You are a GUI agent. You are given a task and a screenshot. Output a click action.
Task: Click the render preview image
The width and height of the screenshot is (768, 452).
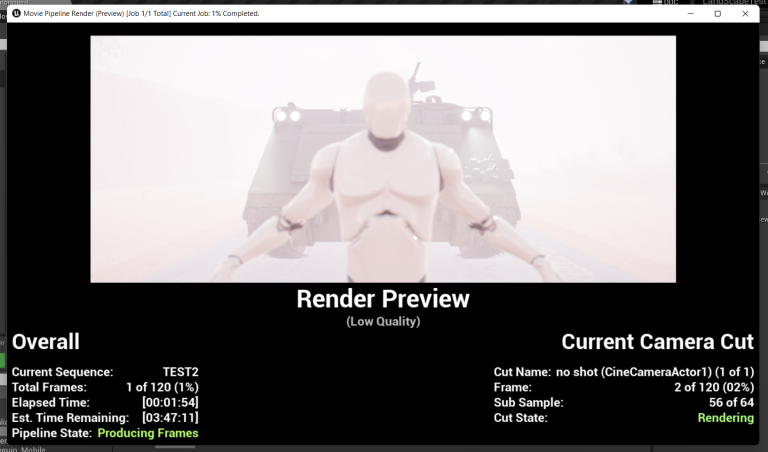point(383,159)
